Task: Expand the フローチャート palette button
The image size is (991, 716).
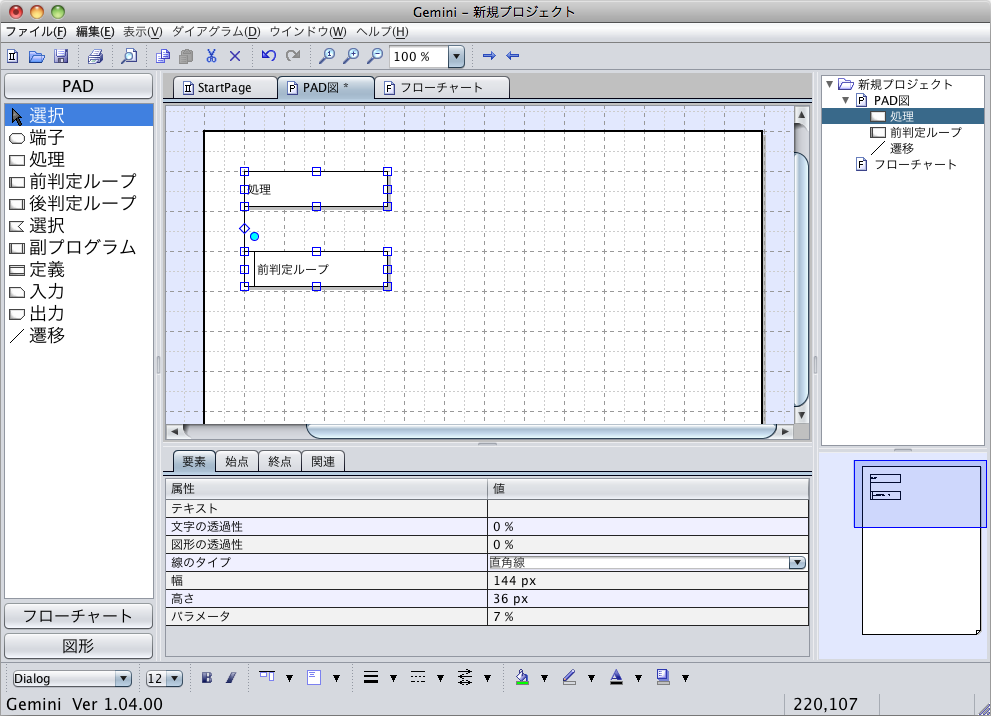Action: pos(78,616)
